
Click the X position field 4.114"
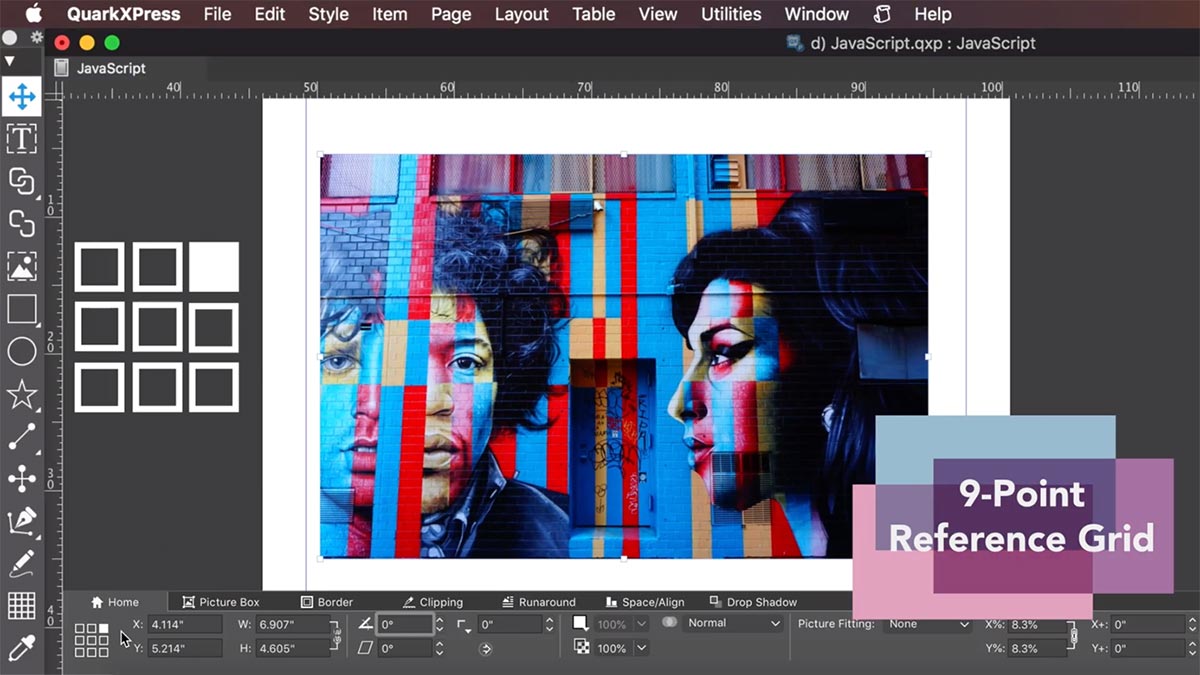point(185,624)
